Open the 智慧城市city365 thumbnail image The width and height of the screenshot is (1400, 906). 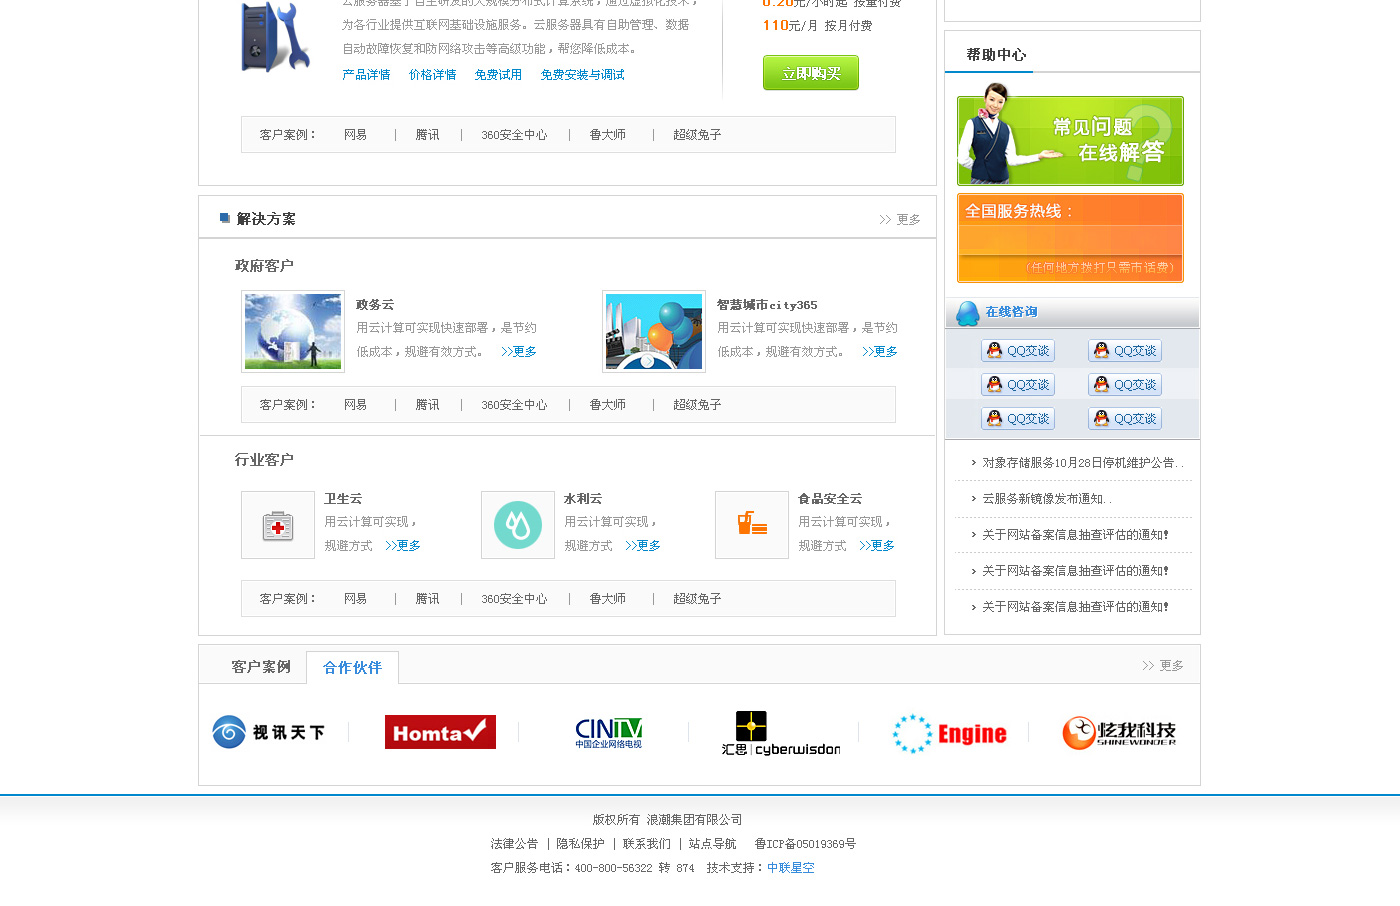[x=654, y=332]
